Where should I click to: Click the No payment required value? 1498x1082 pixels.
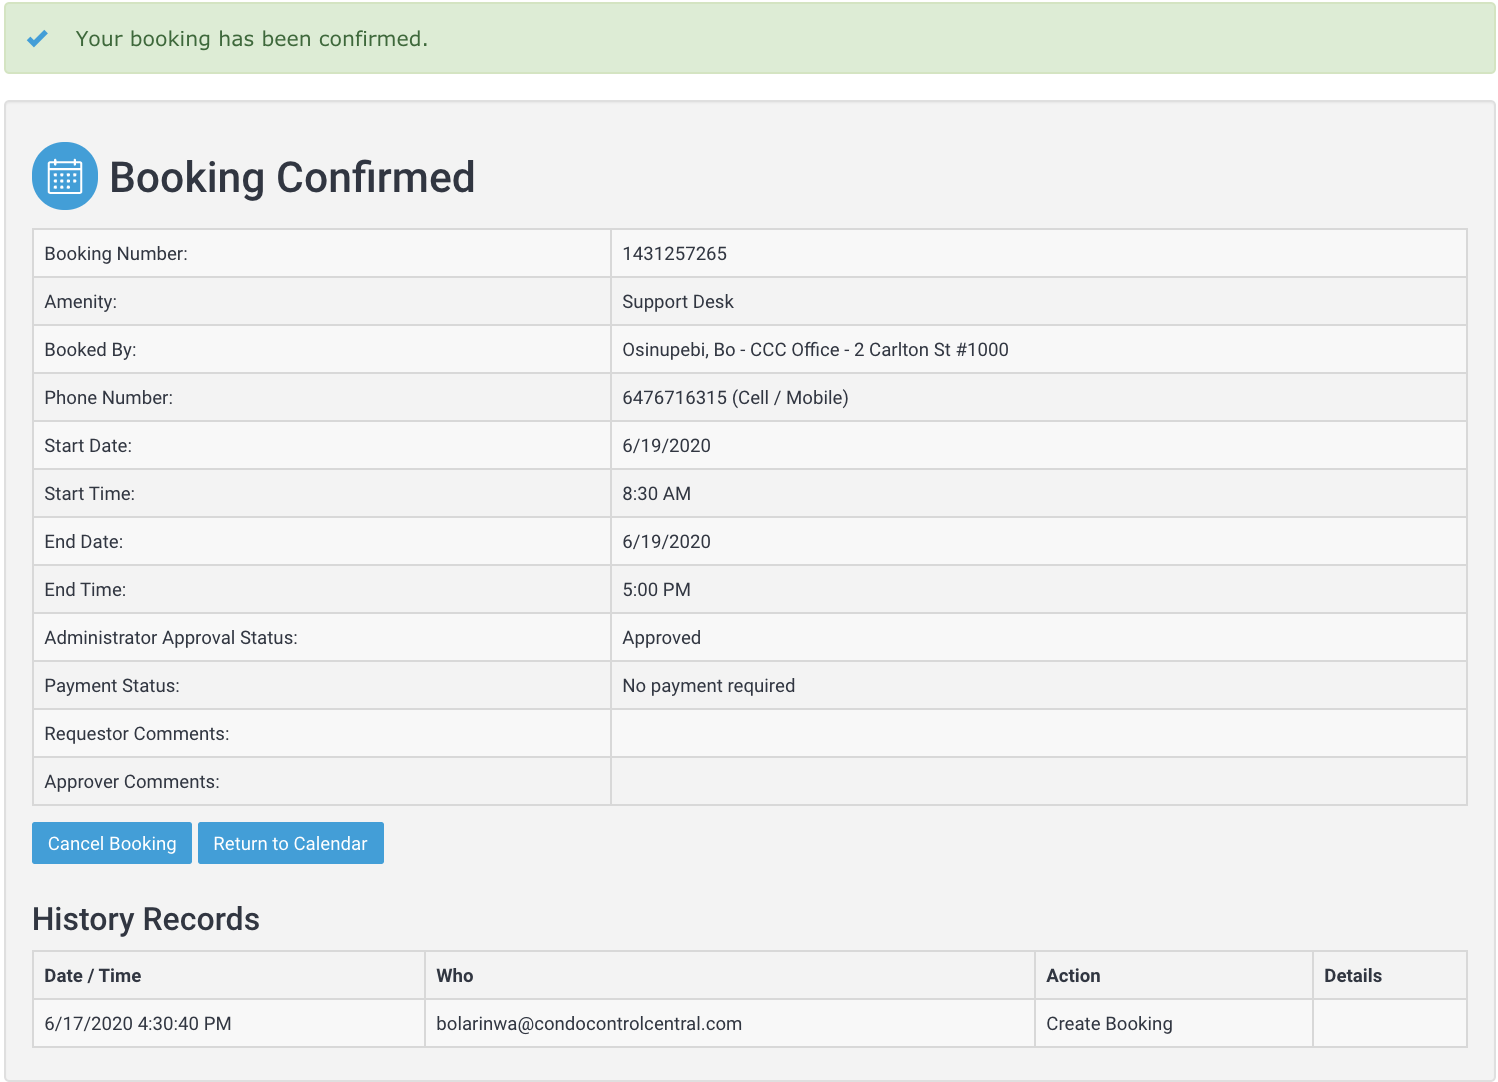point(708,686)
